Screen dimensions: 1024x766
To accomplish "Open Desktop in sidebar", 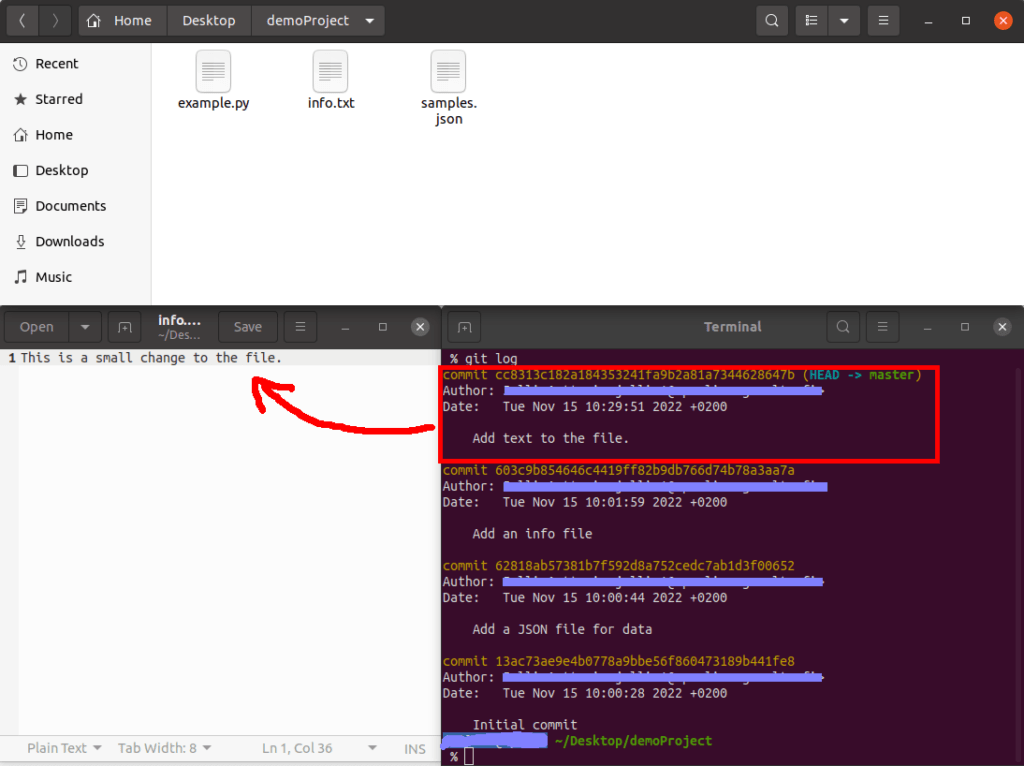I will (75, 170).
